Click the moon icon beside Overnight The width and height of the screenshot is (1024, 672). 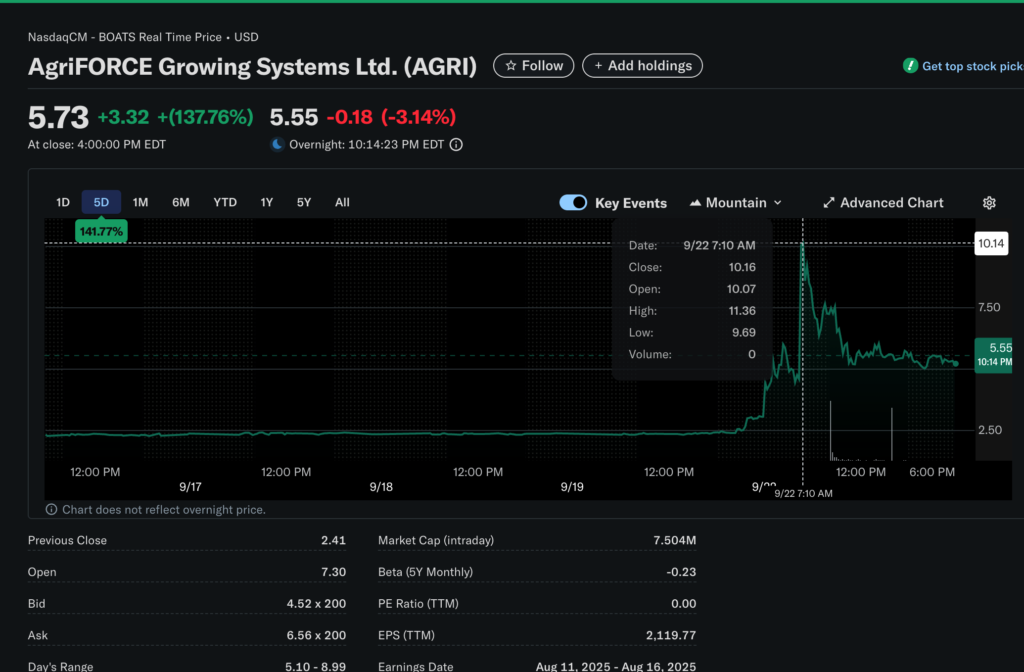(277, 145)
